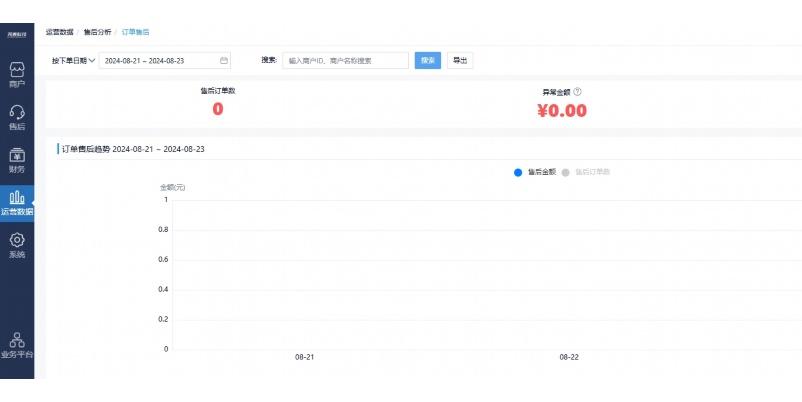Image resolution: width=802 pixels, height=402 pixels.
Task: Click the 导出 export button
Action: pyautogui.click(x=460, y=60)
